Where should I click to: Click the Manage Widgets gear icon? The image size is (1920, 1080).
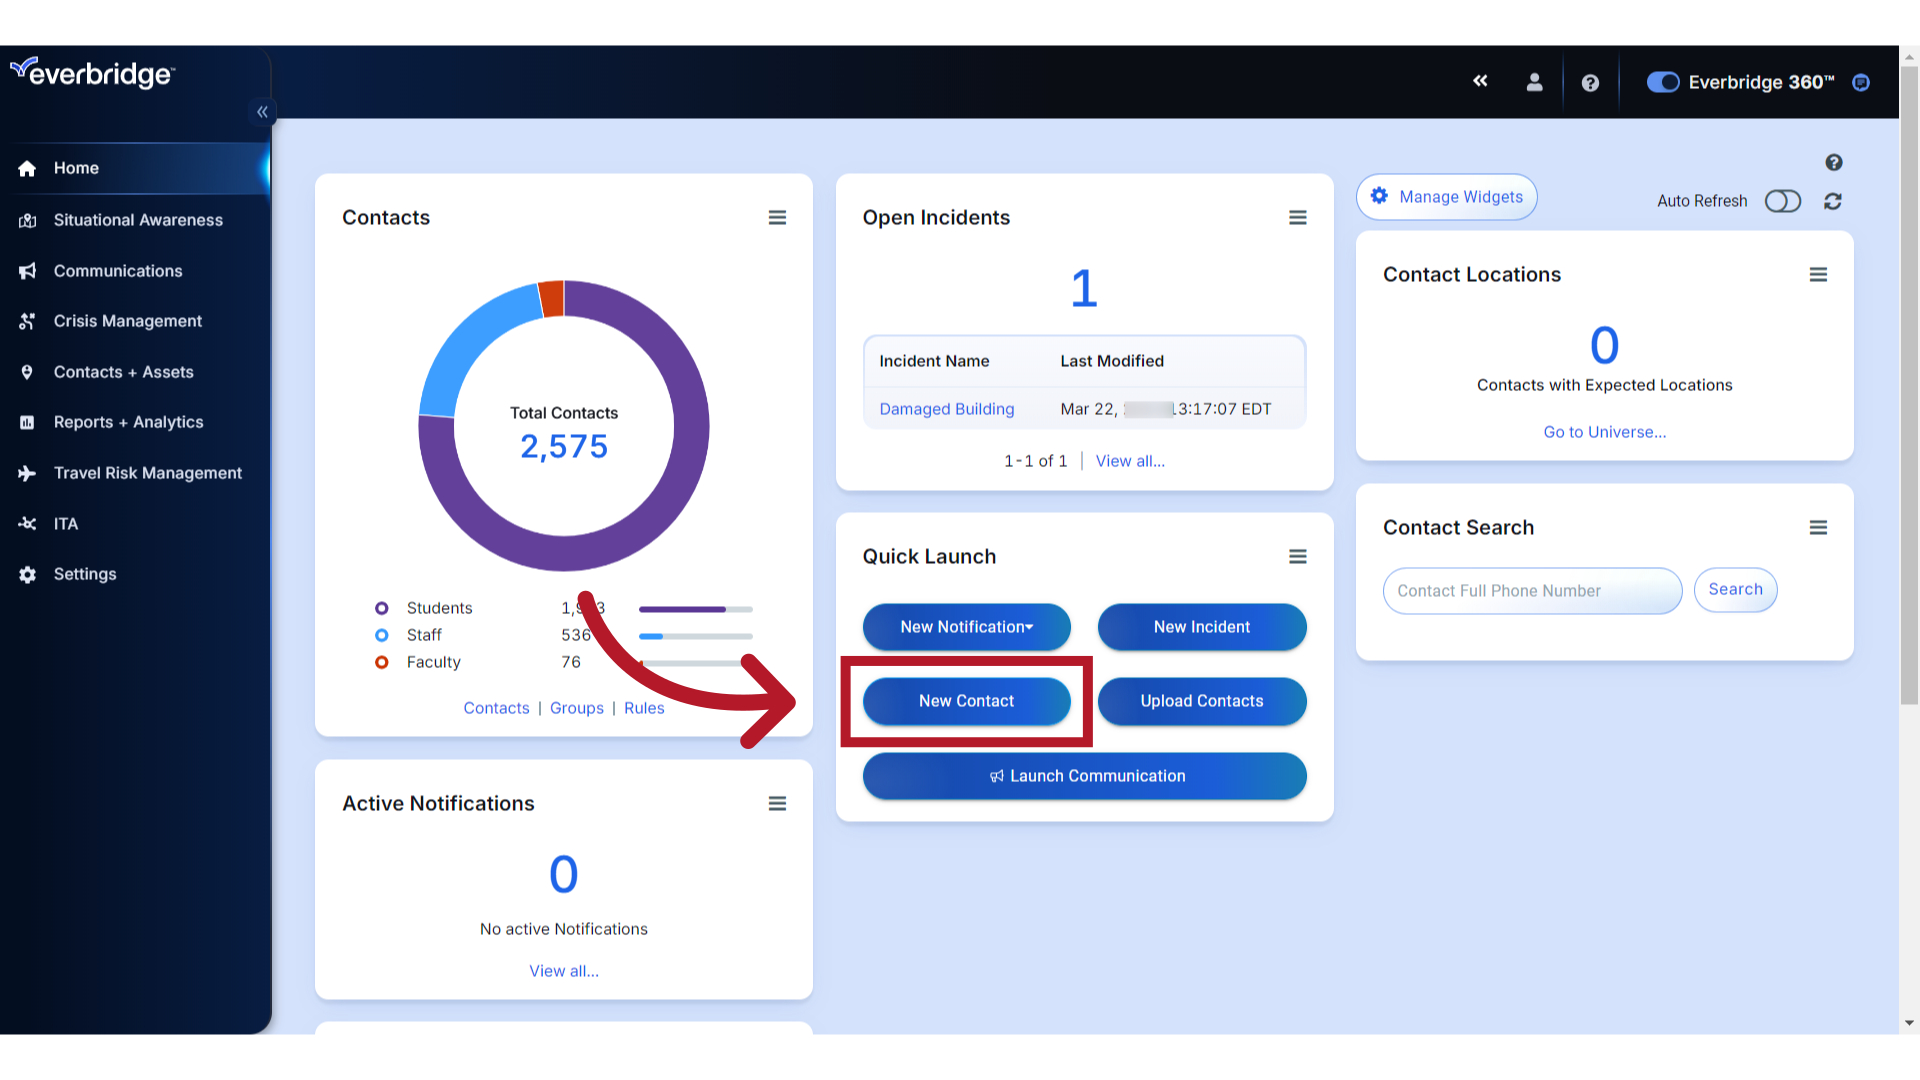coord(1379,196)
